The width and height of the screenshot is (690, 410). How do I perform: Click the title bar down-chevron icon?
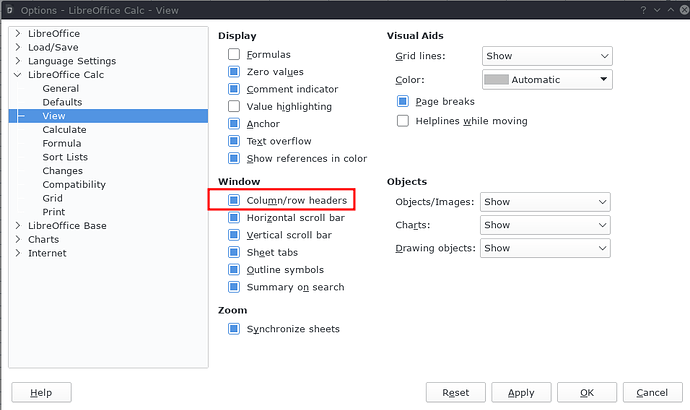click(657, 10)
